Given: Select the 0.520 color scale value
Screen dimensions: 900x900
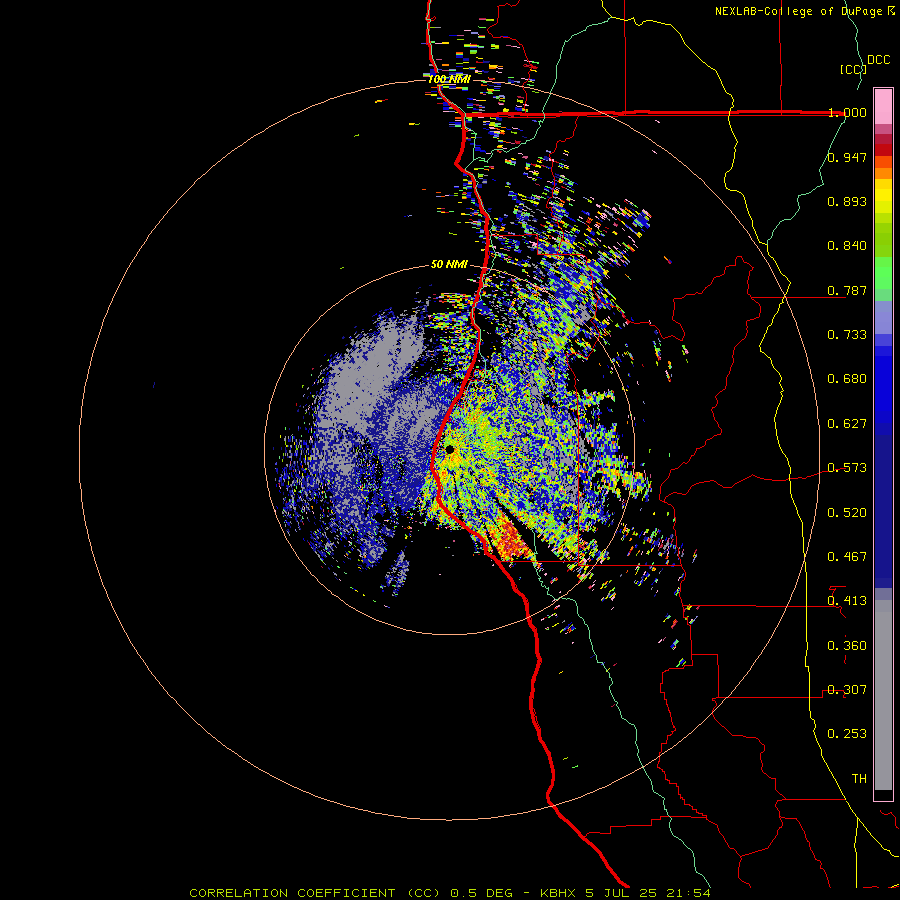Looking at the screenshot, I should tap(847, 513).
